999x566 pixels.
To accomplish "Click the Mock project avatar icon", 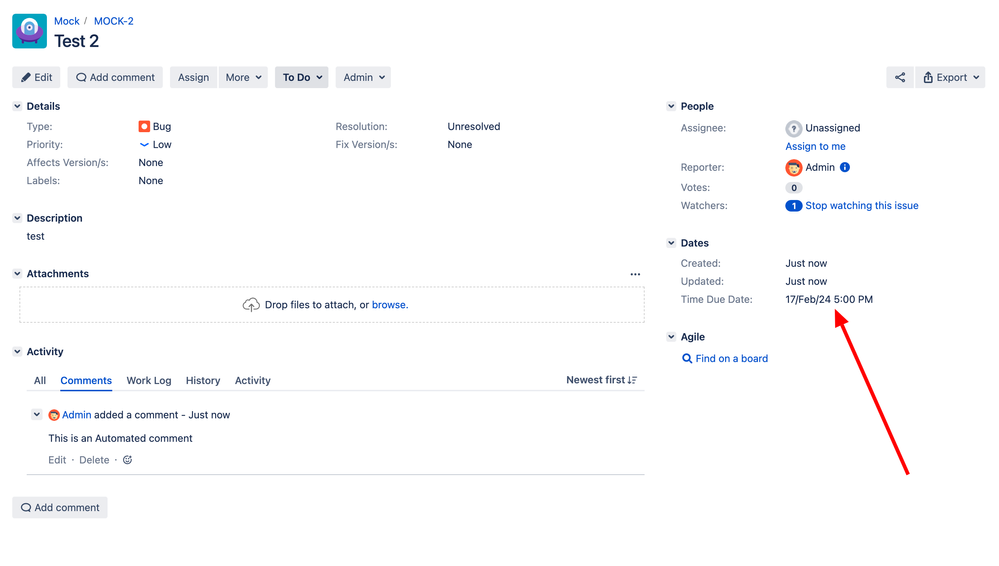I will point(29,31).
